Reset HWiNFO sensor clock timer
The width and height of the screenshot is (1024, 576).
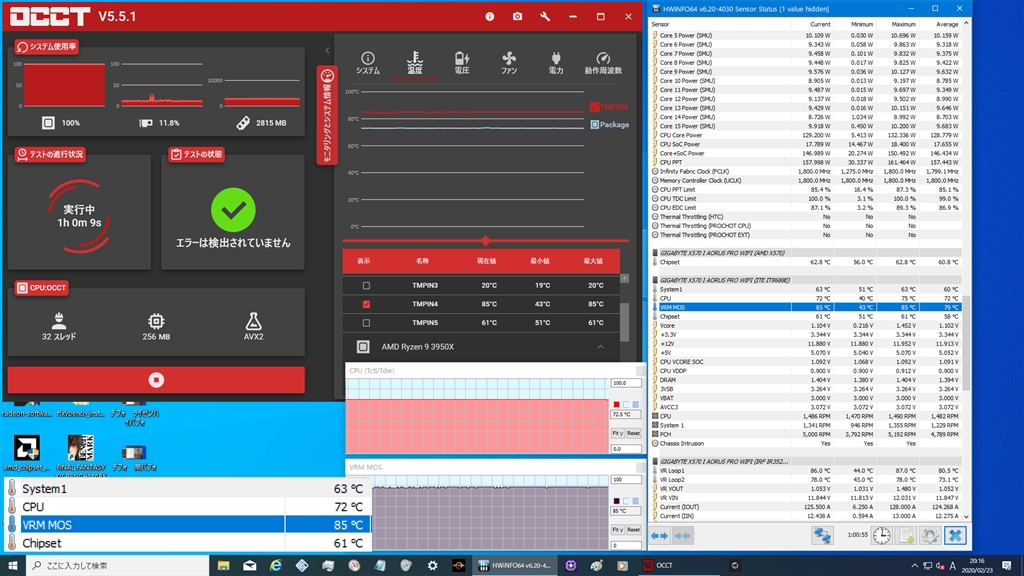(880, 536)
